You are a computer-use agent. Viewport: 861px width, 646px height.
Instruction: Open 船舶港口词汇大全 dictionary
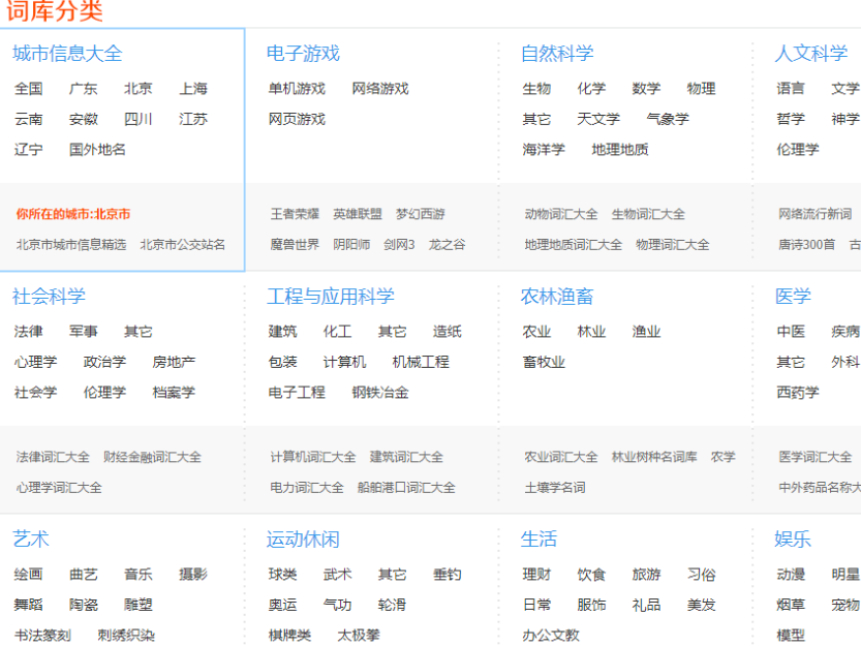click(x=406, y=487)
